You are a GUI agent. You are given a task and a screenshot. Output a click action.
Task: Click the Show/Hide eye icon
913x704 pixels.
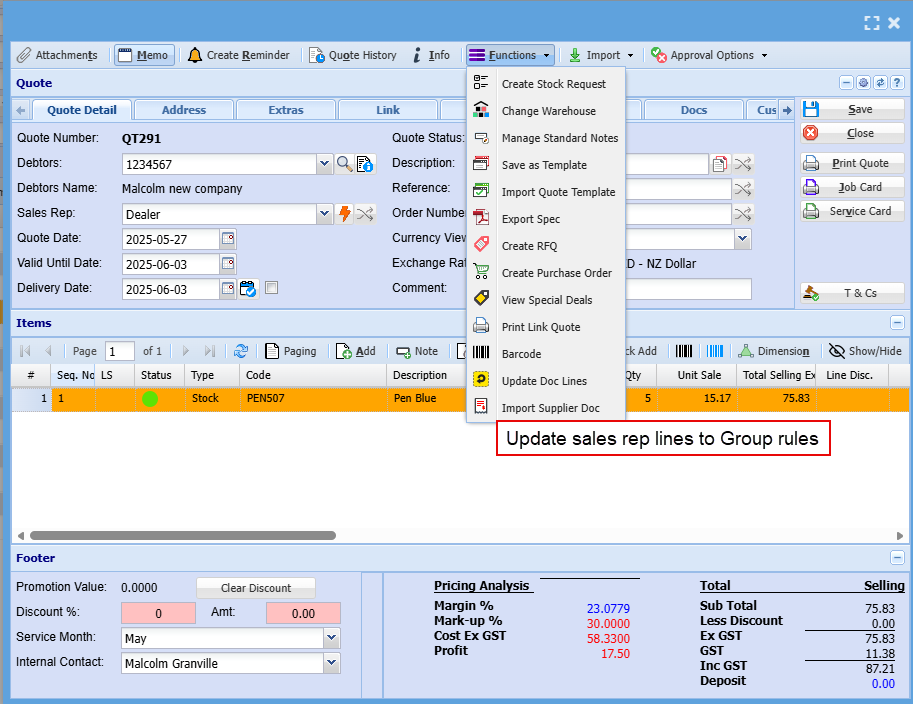837,351
